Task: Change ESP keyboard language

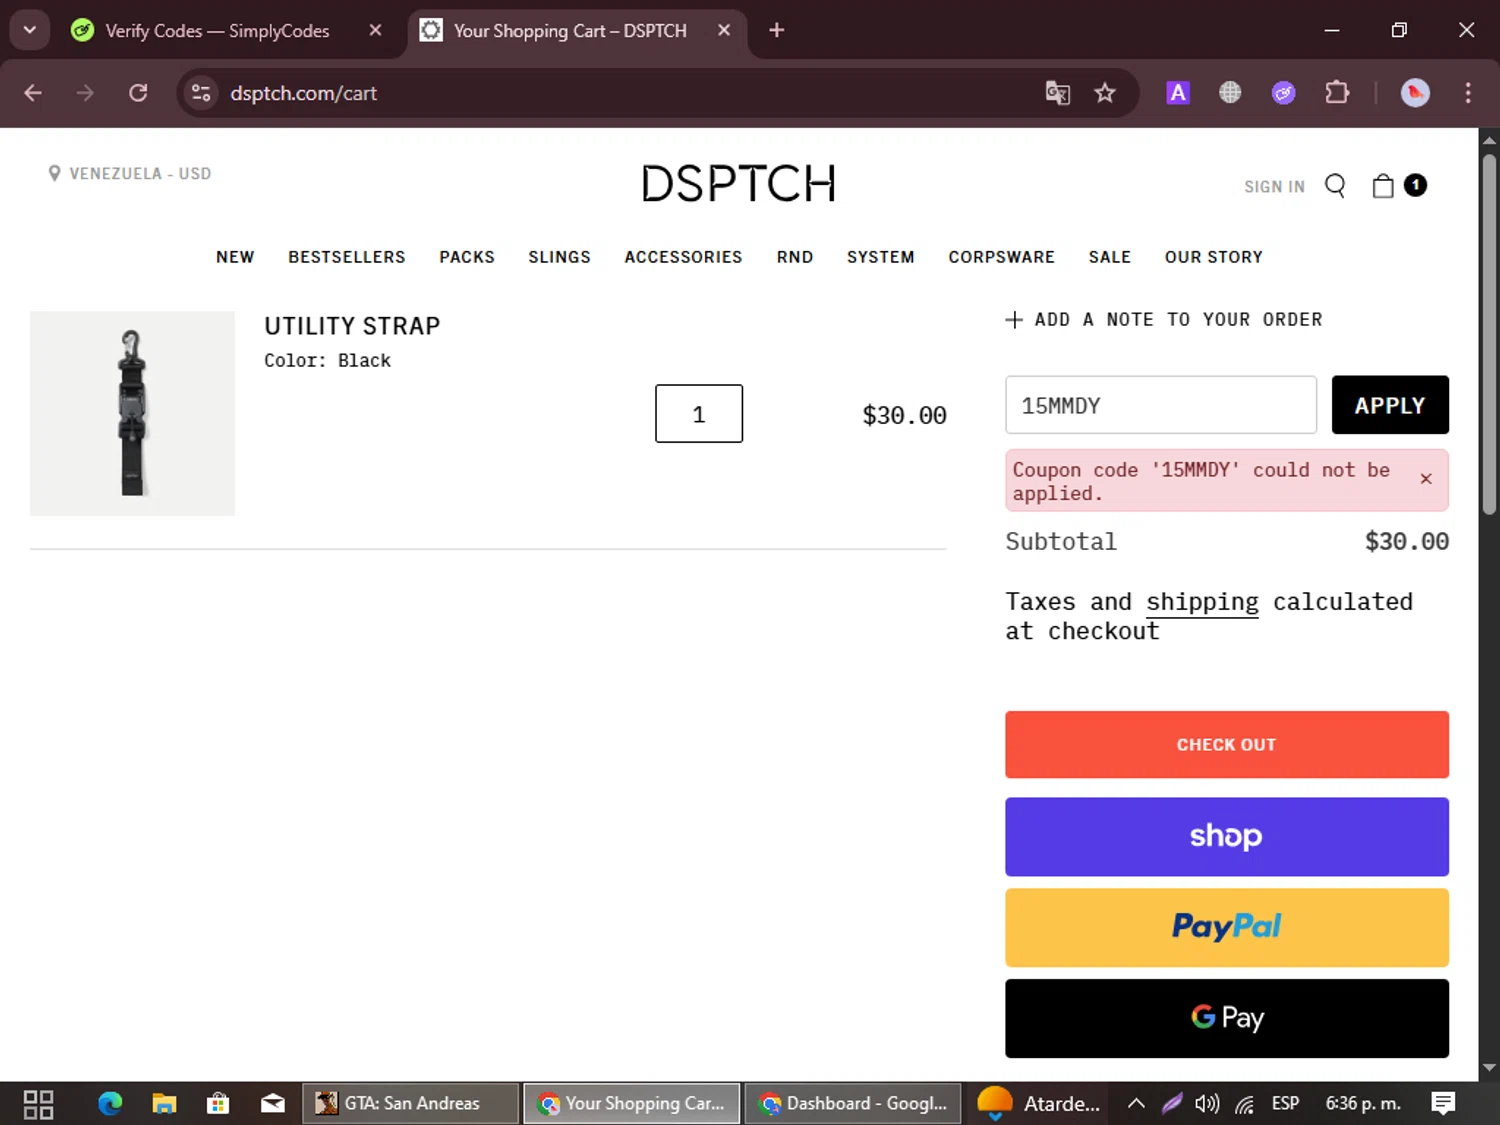Action: pos(1285,1103)
